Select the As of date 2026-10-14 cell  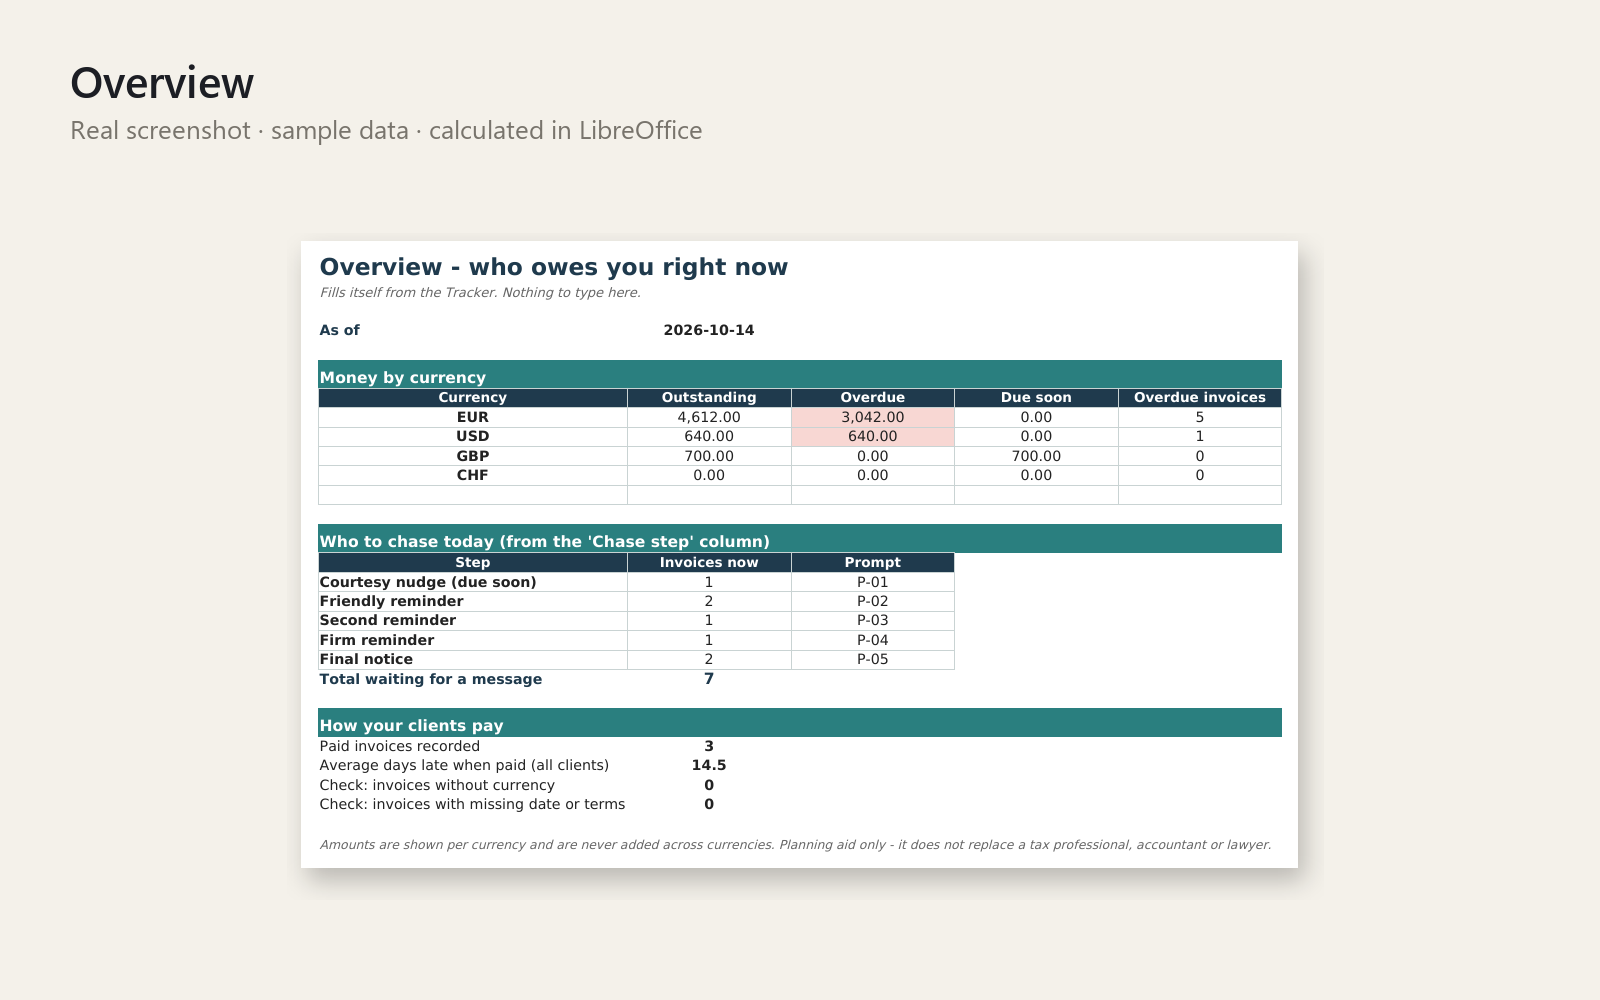(x=709, y=330)
